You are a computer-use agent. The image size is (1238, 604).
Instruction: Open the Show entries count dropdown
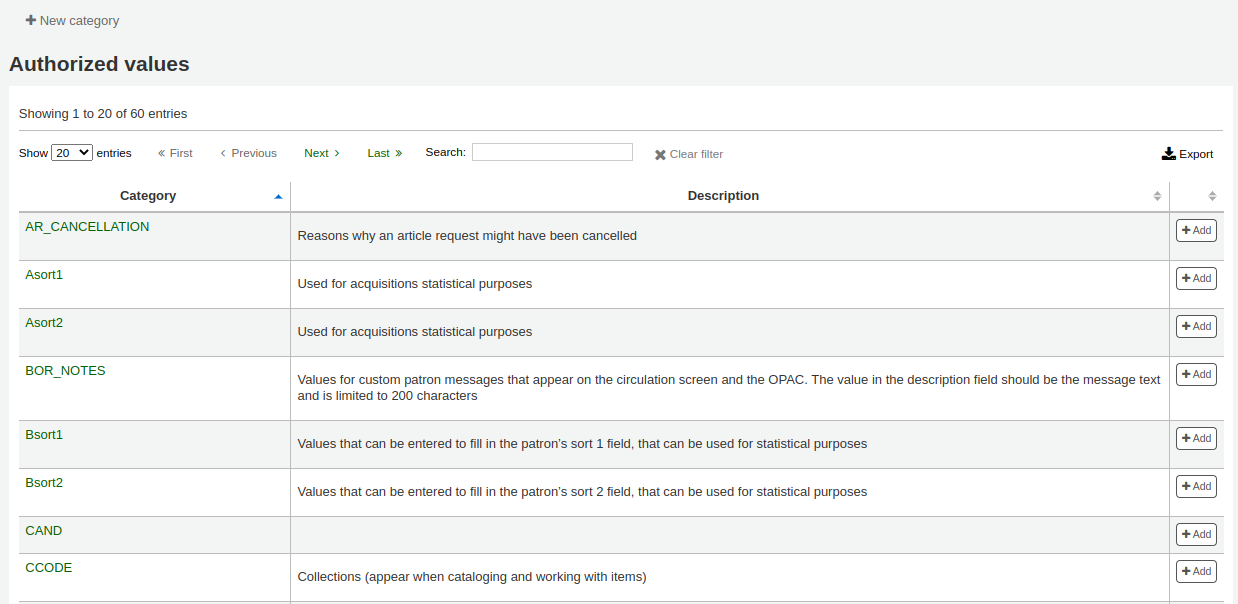coord(72,153)
